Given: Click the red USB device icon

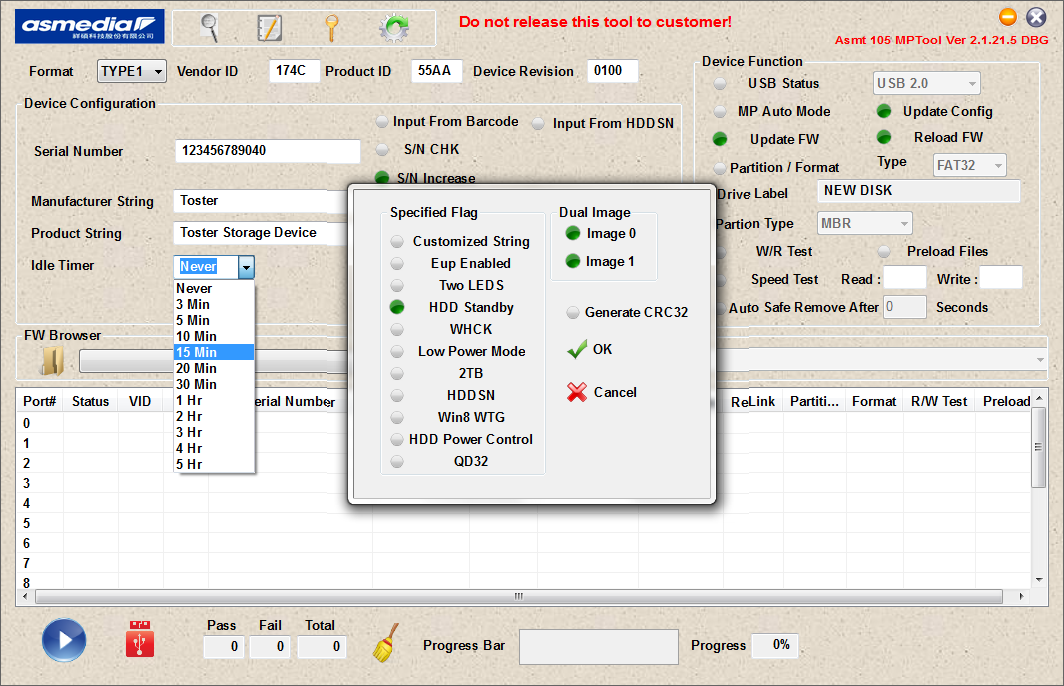Looking at the screenshot, I should coord(140,639).
